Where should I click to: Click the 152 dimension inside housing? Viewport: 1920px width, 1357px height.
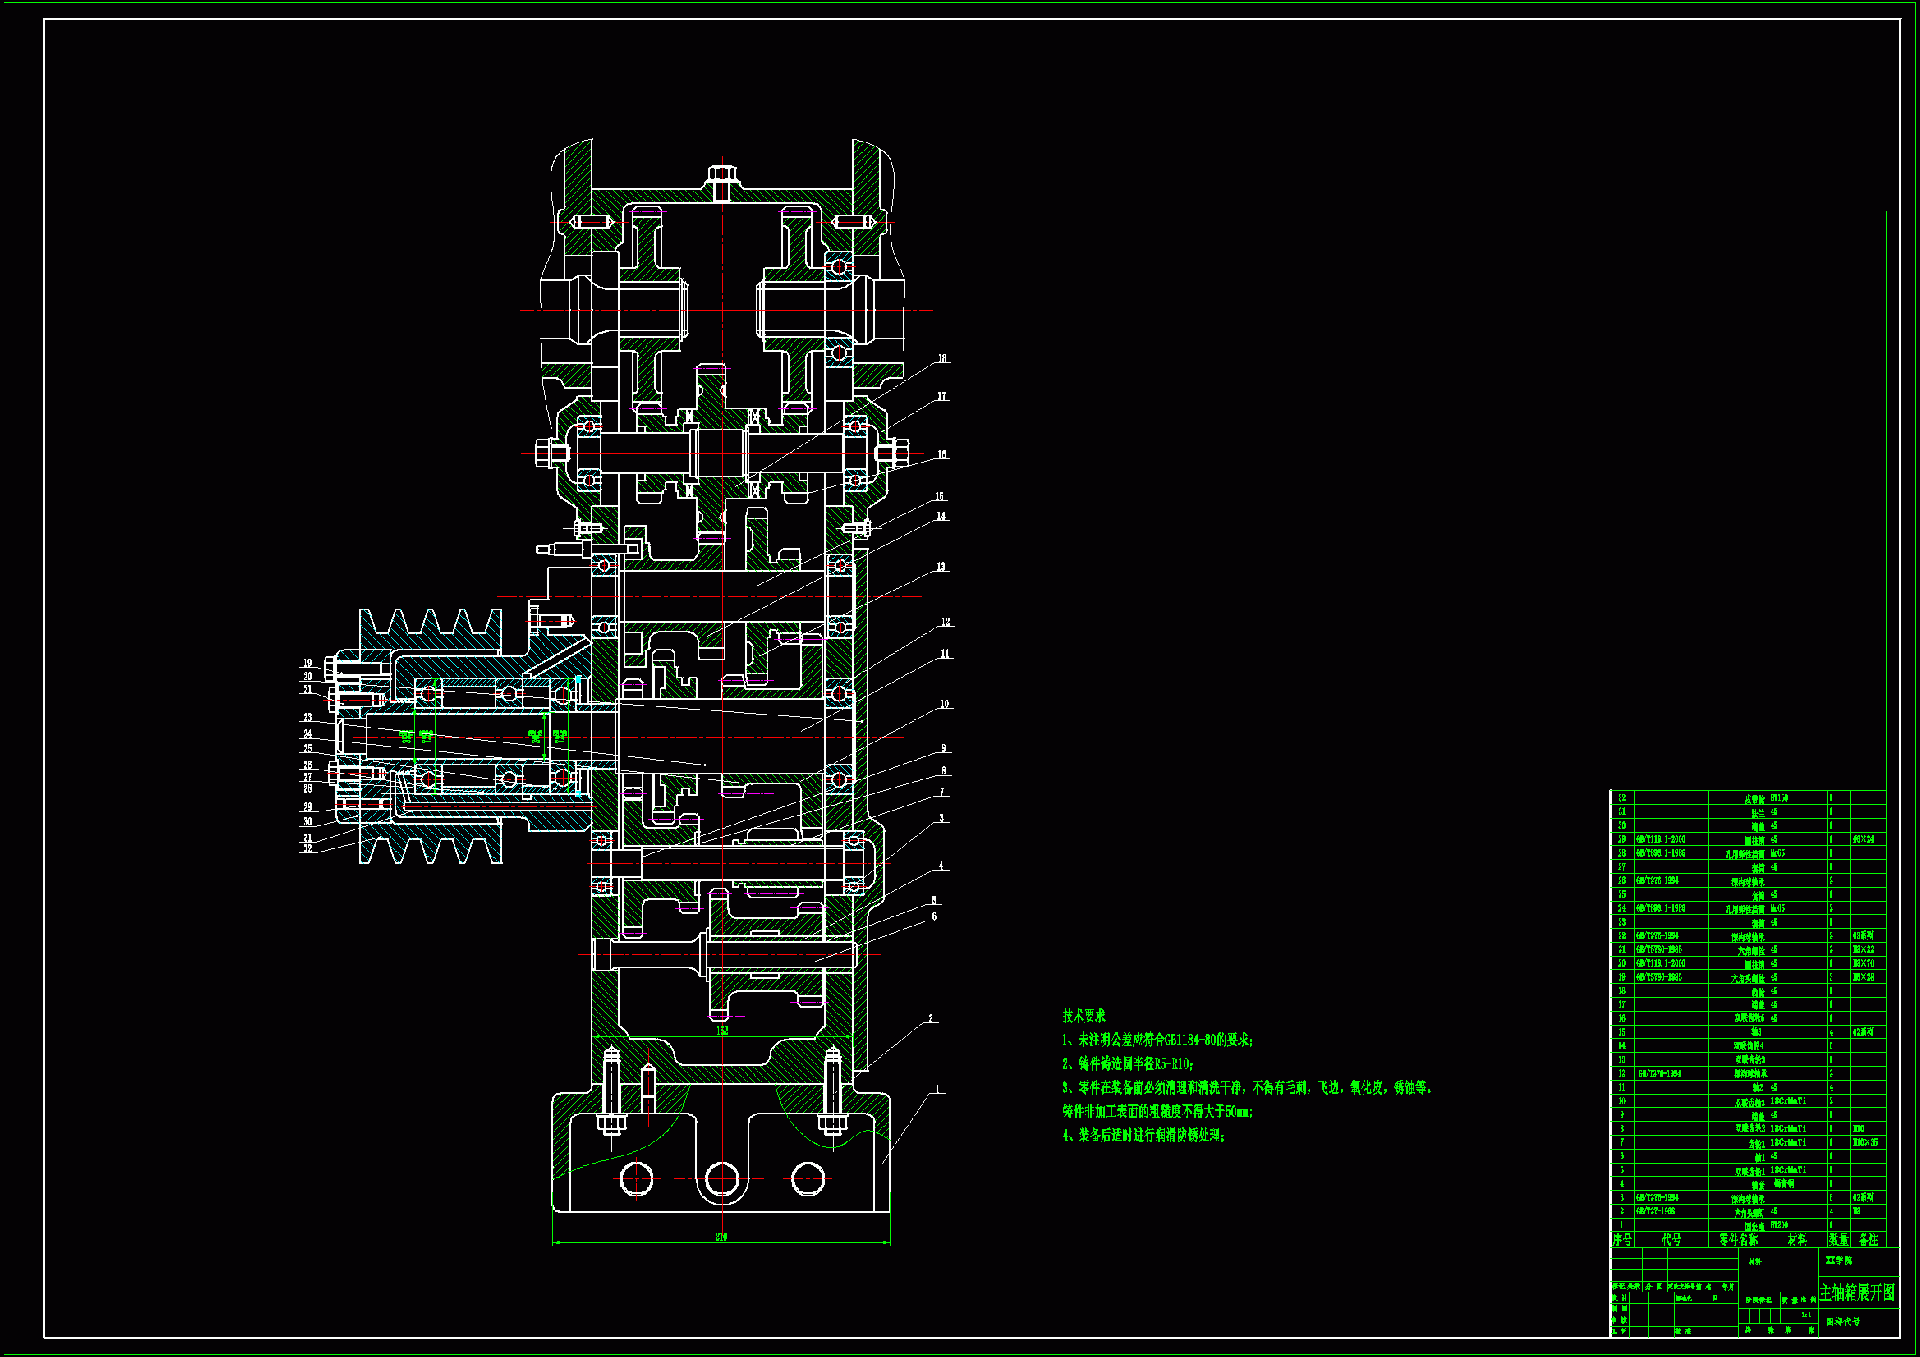click(722, 1030)
